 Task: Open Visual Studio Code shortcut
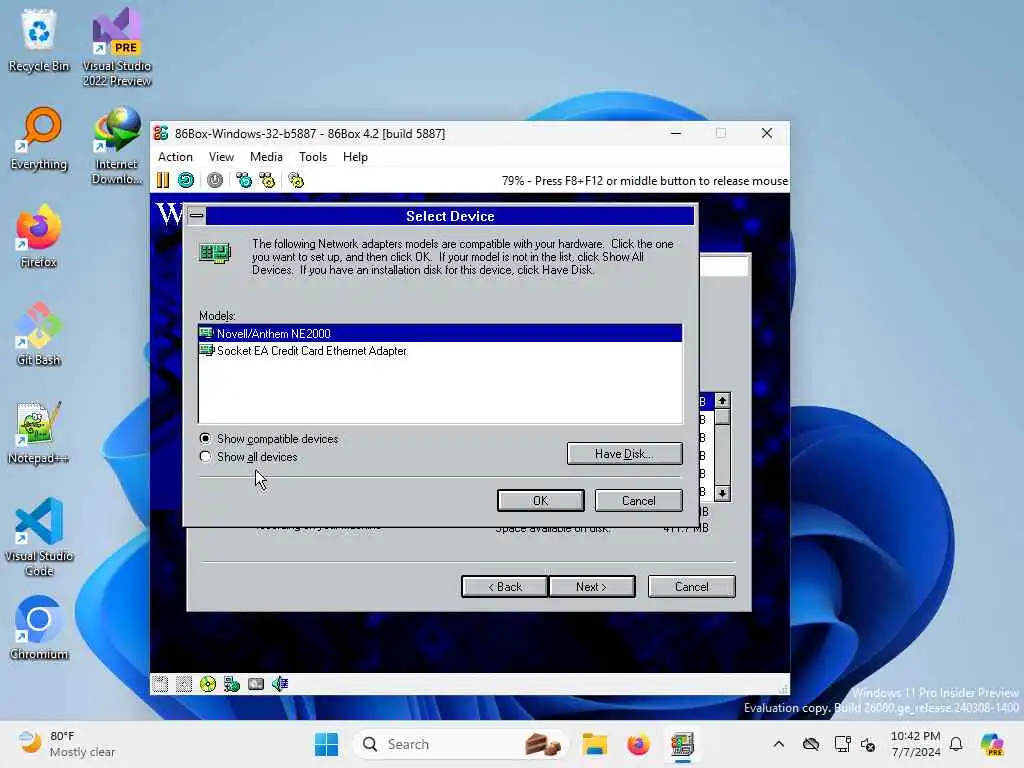click(39, 537)
